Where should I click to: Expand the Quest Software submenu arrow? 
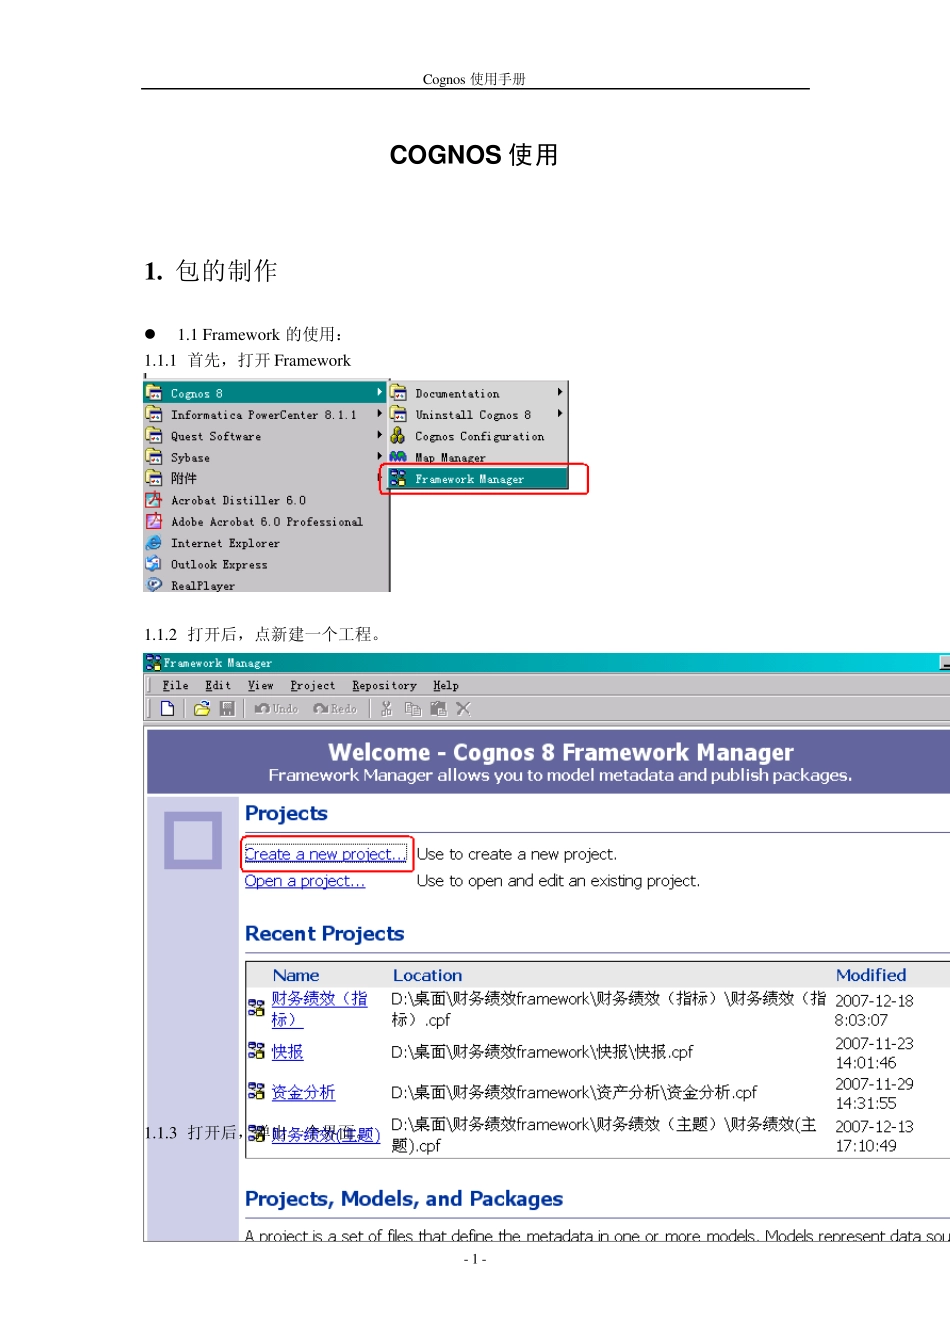(x=380, y=435)
